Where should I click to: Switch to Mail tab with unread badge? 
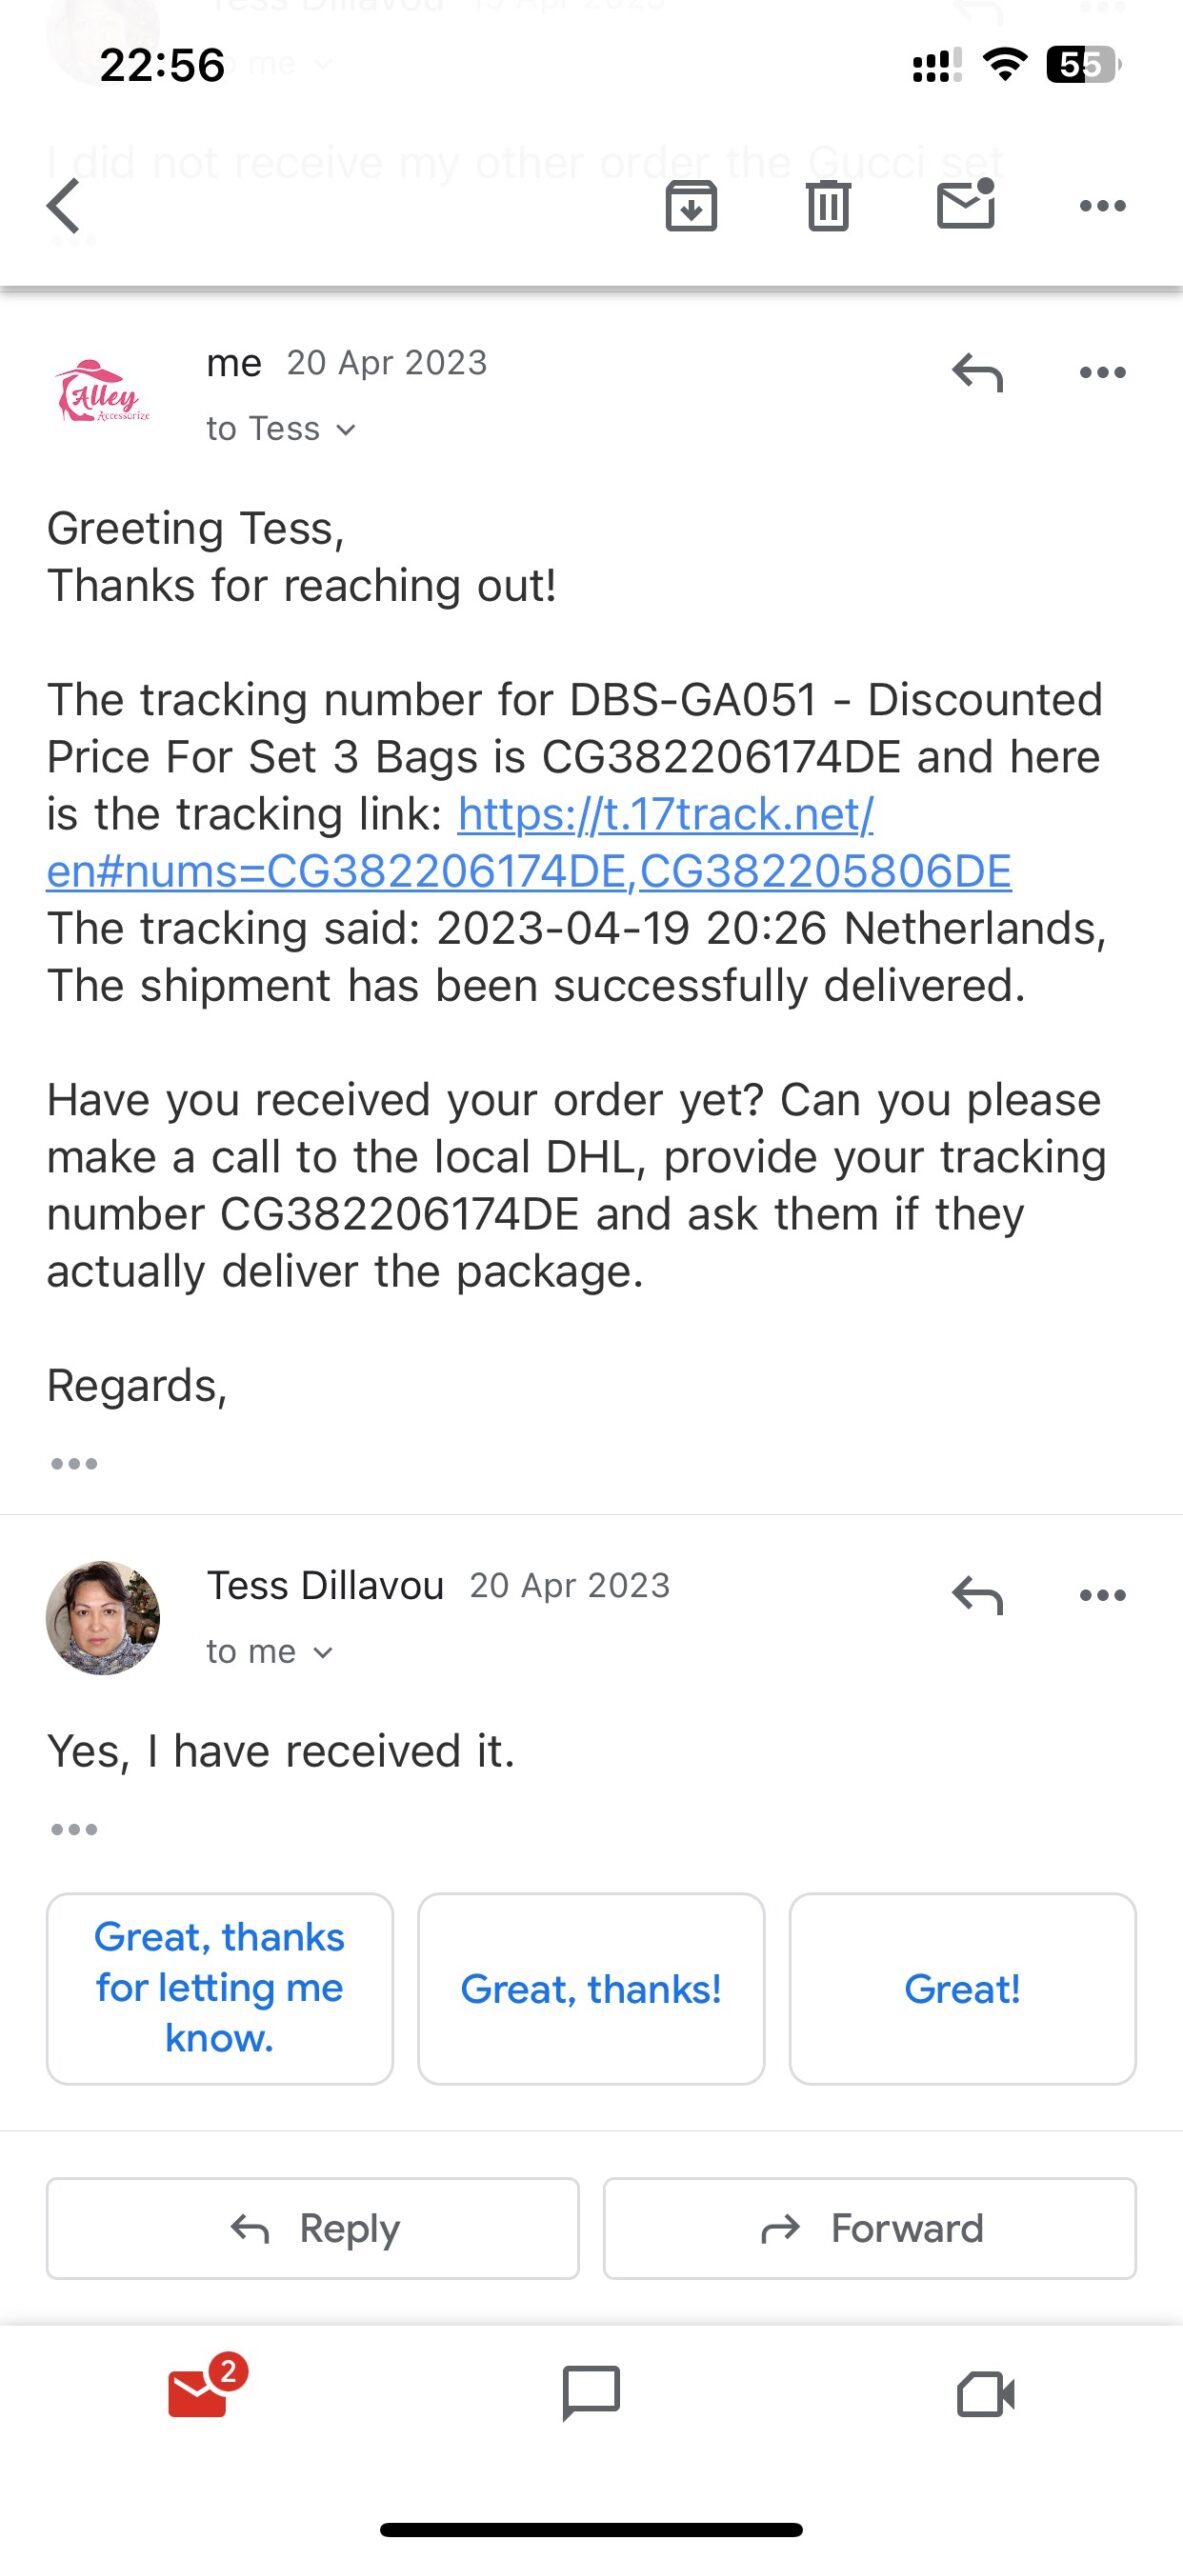[199, 2393]
